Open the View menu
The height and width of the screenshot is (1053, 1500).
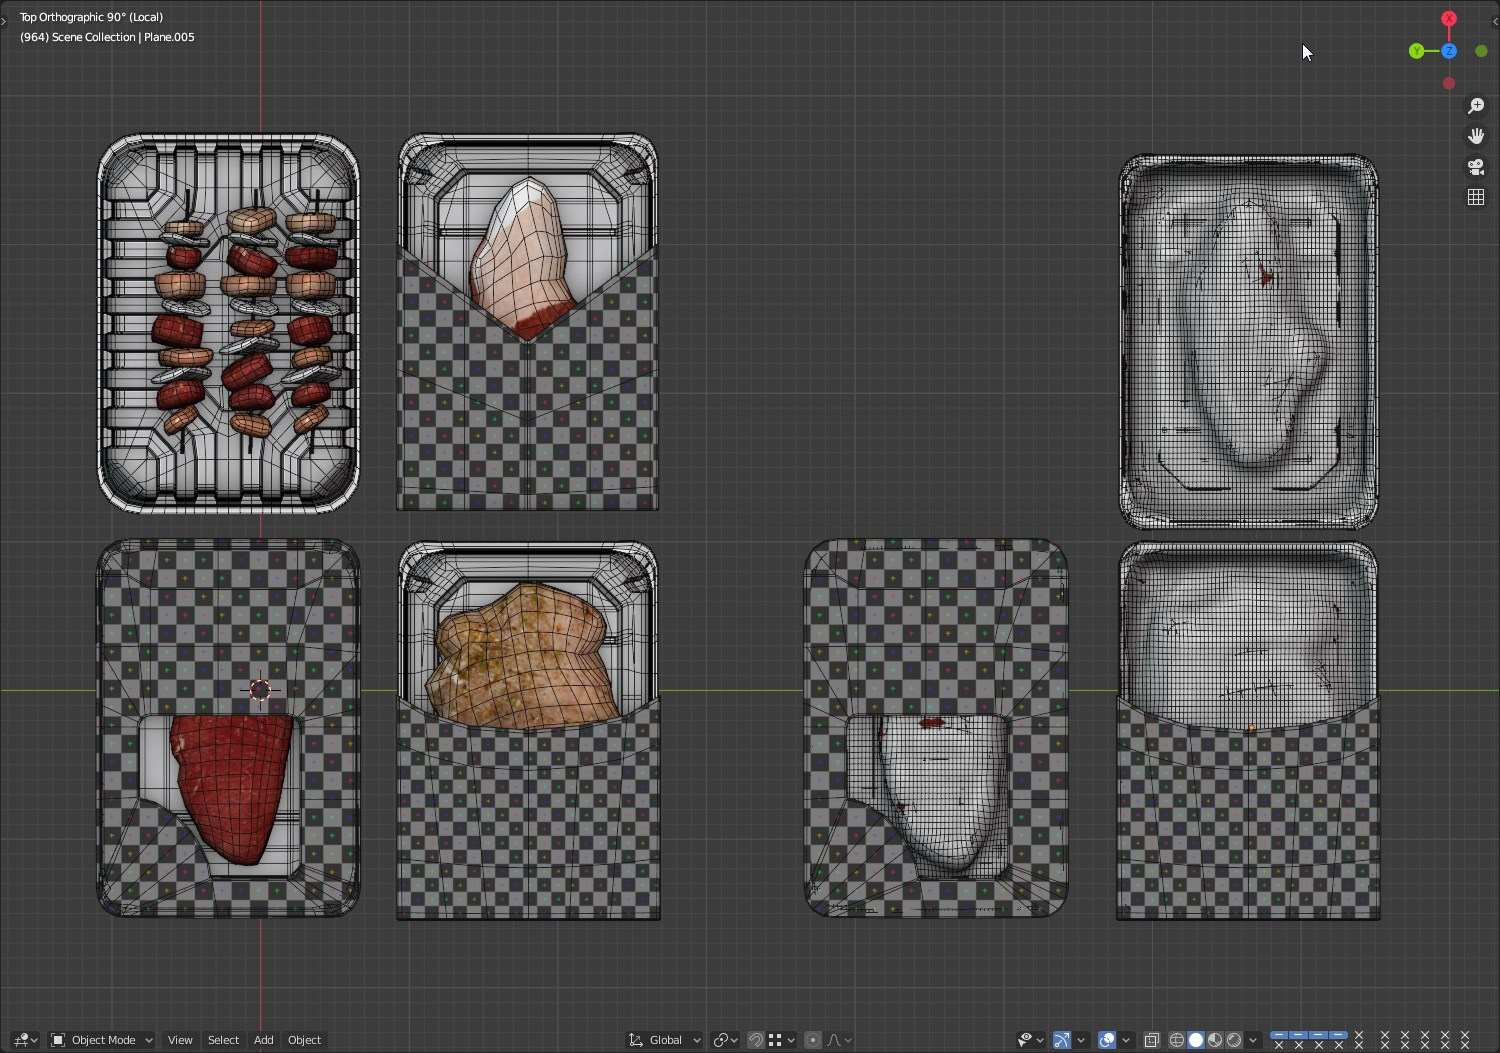pos(180,1040)
